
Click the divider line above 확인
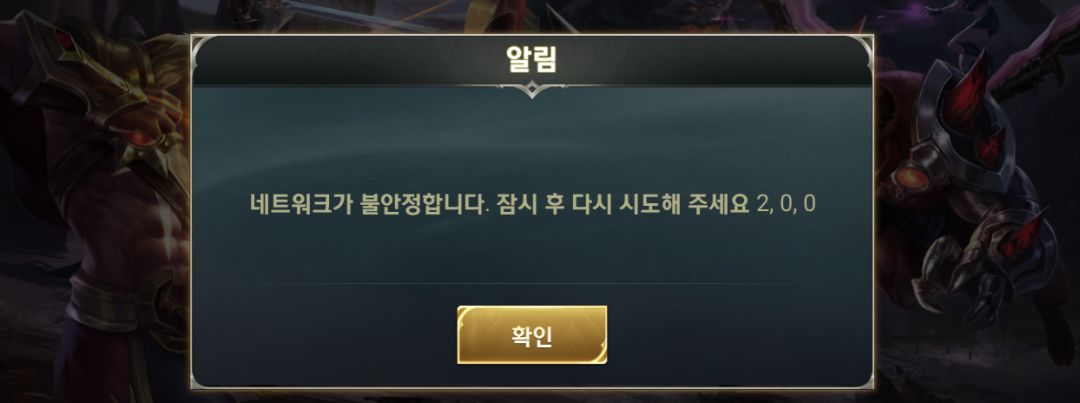[x=532, y=283]
